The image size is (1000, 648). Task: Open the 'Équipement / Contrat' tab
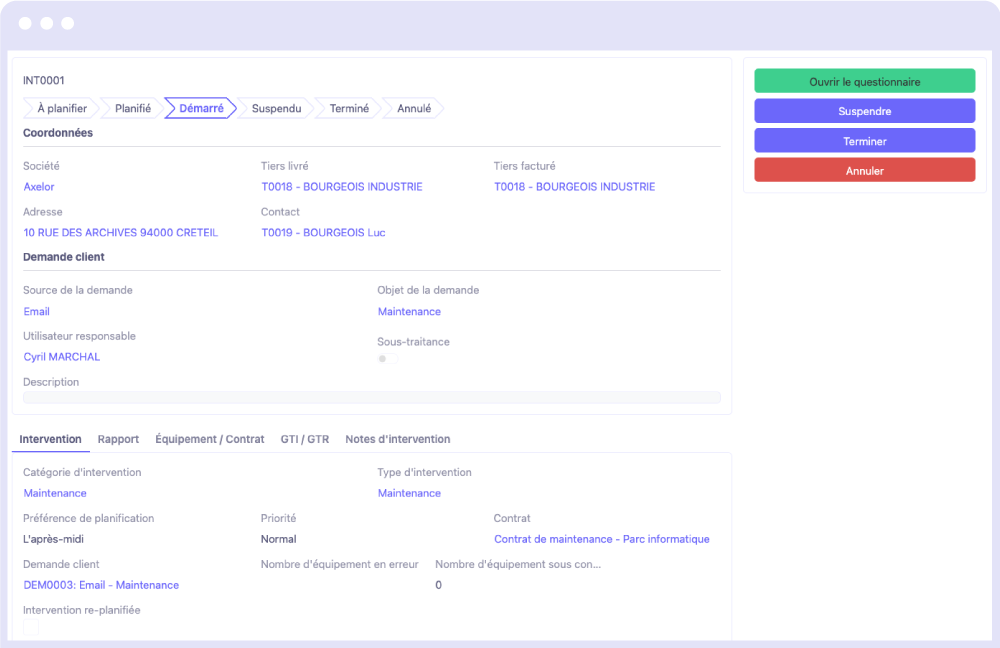point(210,439)
